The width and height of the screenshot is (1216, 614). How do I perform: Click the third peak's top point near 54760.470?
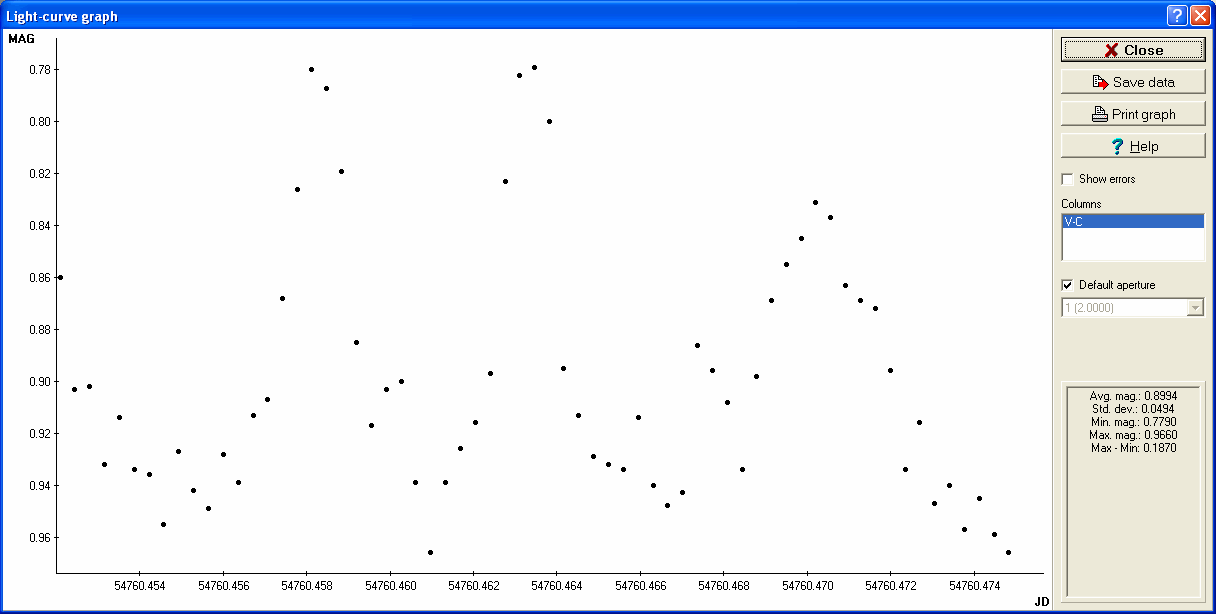pyautogui.click(x=815, y=202)
